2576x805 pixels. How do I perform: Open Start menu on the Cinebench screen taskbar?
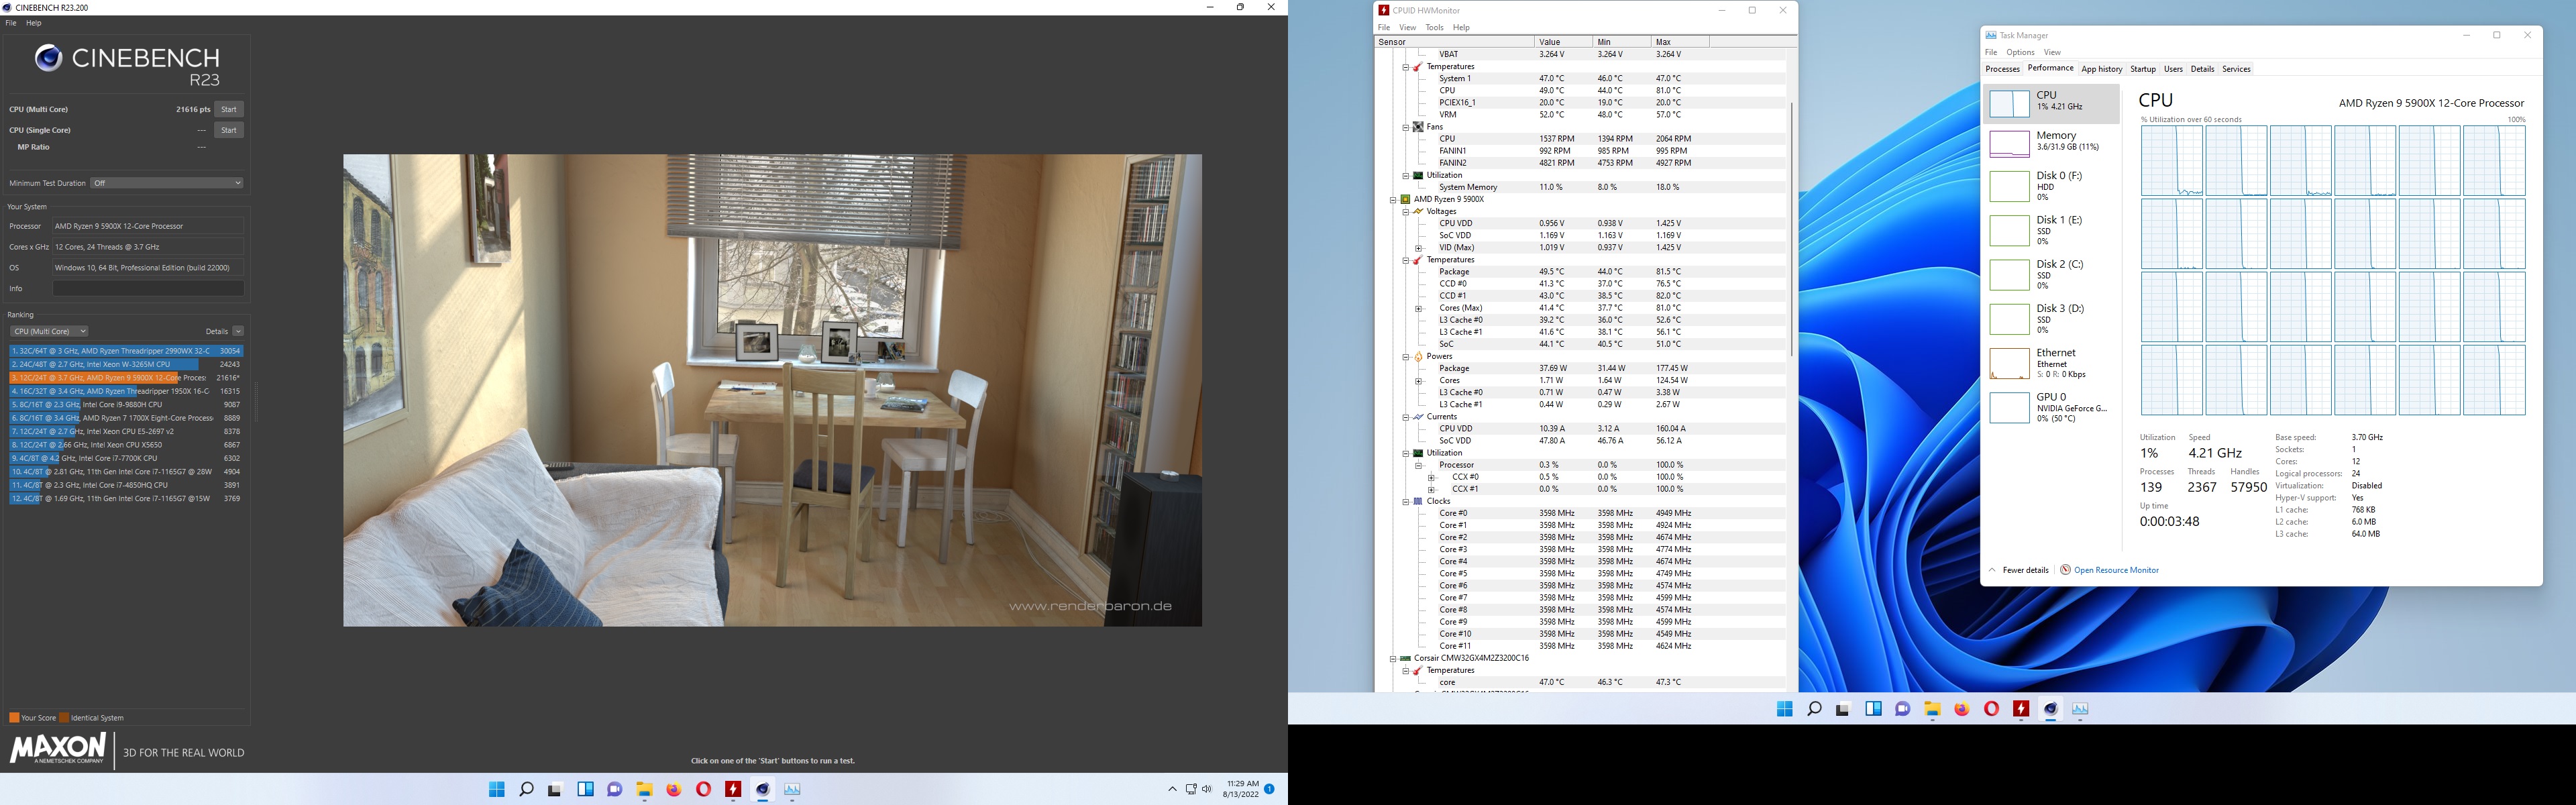click(496, 789)
